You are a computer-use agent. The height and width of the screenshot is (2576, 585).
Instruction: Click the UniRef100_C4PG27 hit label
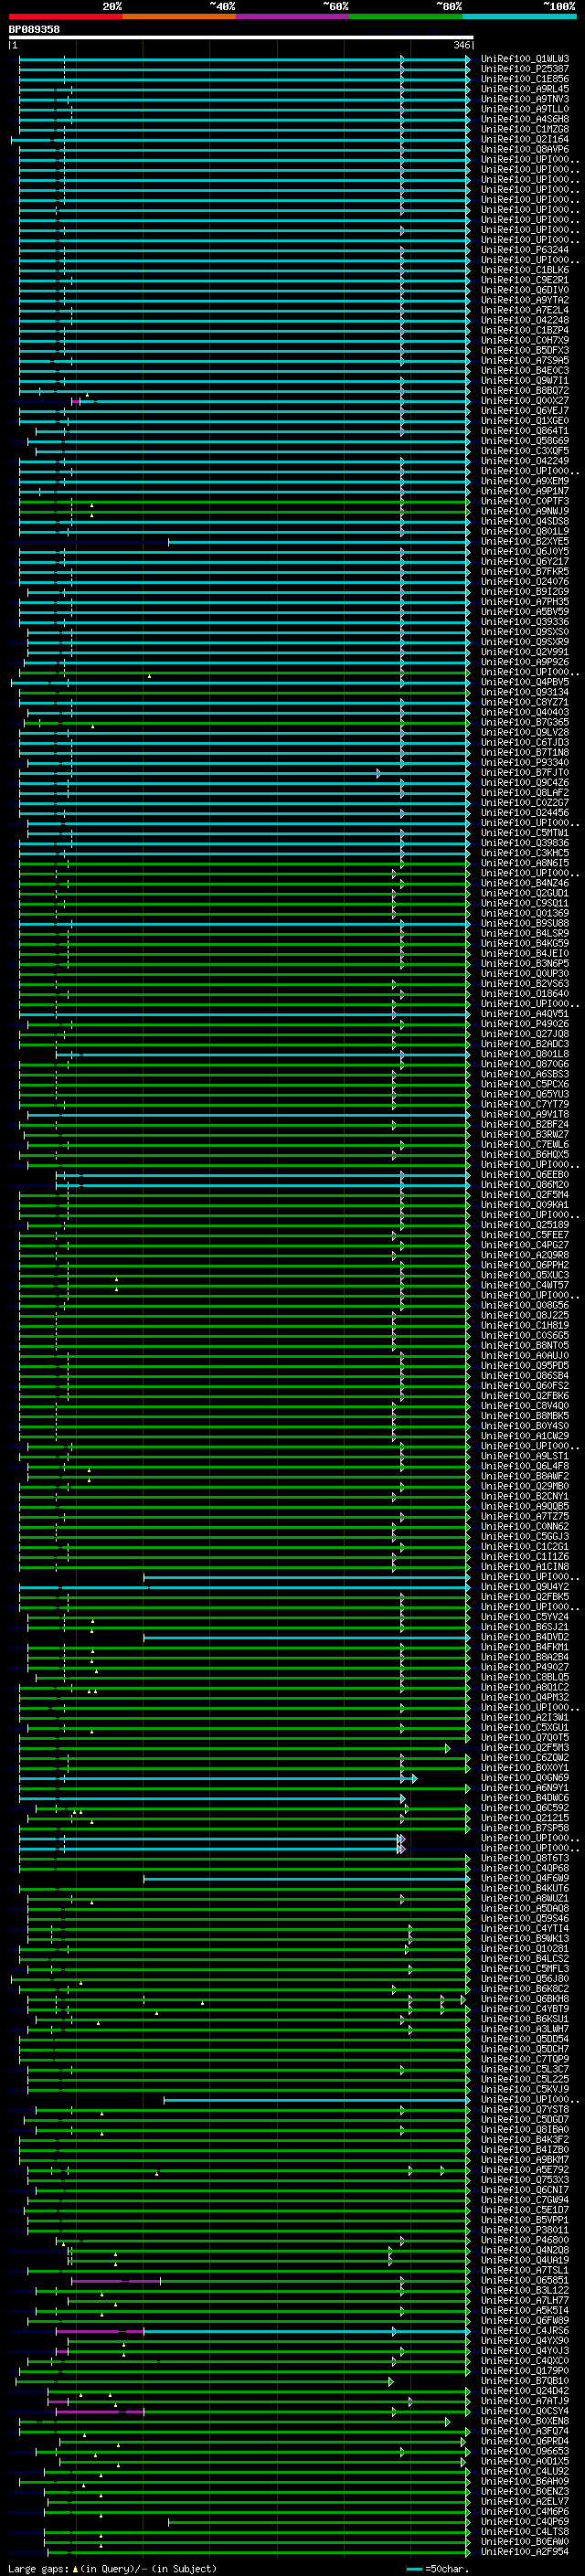click(x=525, y=1245)
